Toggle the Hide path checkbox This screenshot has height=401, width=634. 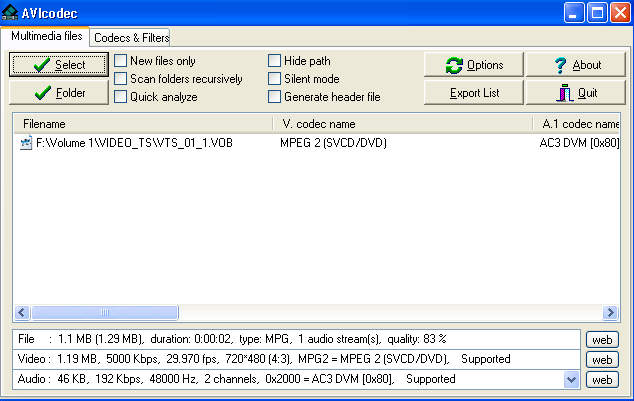coord(274,61)
